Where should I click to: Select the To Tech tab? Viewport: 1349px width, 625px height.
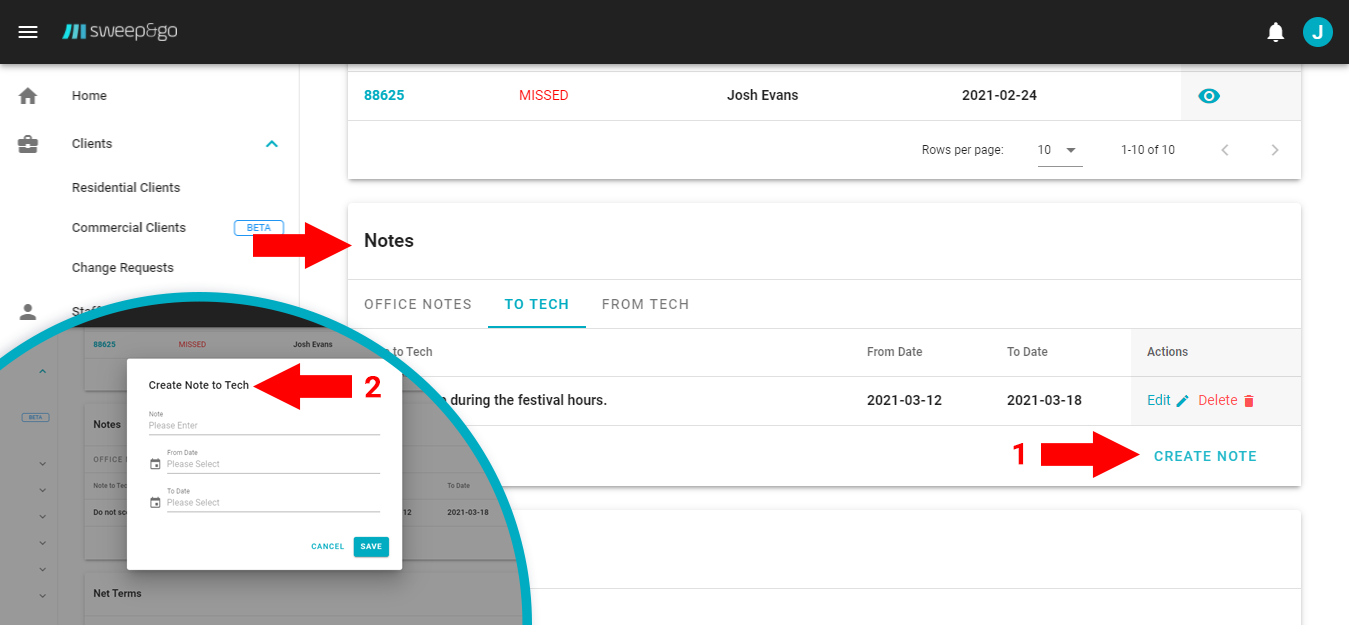pyautogui.click(x=536, y=304)
